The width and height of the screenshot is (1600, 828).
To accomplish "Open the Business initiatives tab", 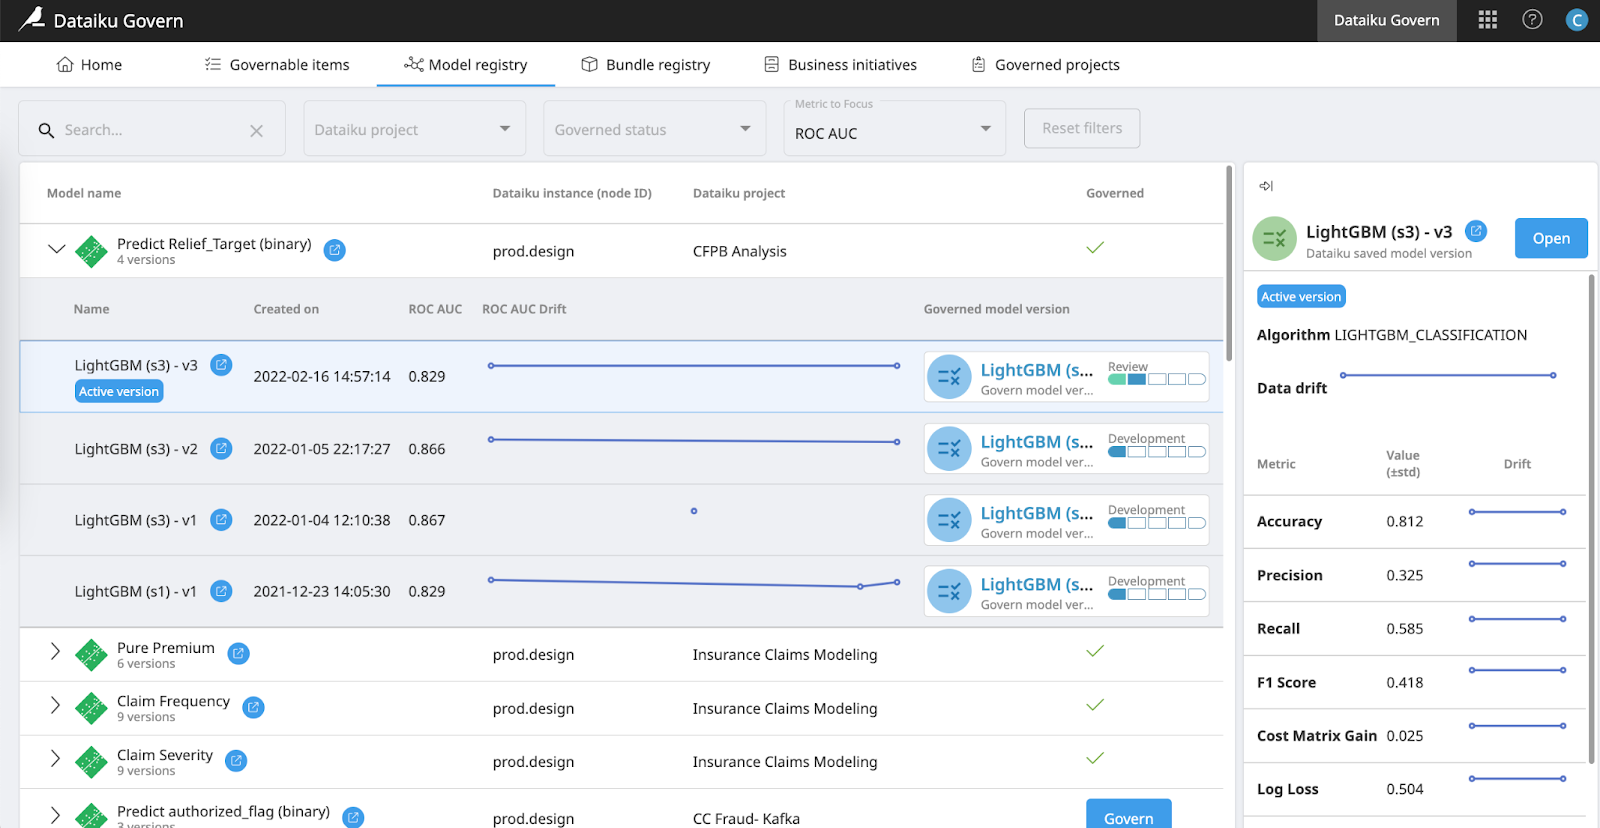I will [840, 65].
